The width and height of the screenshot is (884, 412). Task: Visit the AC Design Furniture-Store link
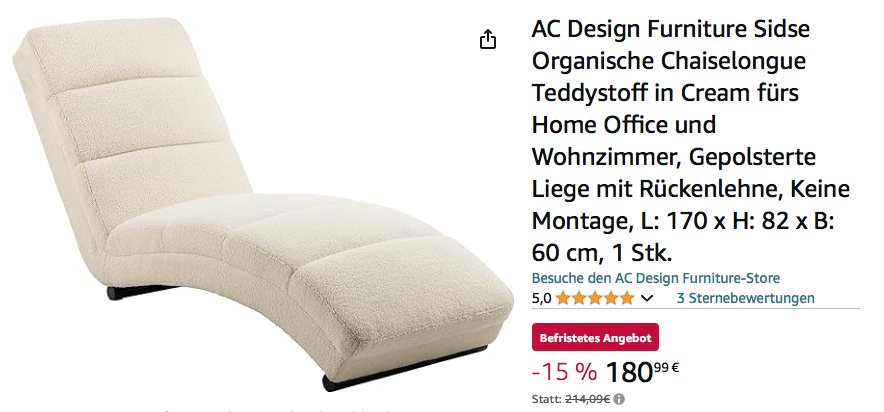pyautogui.click(x=656, y=278)
